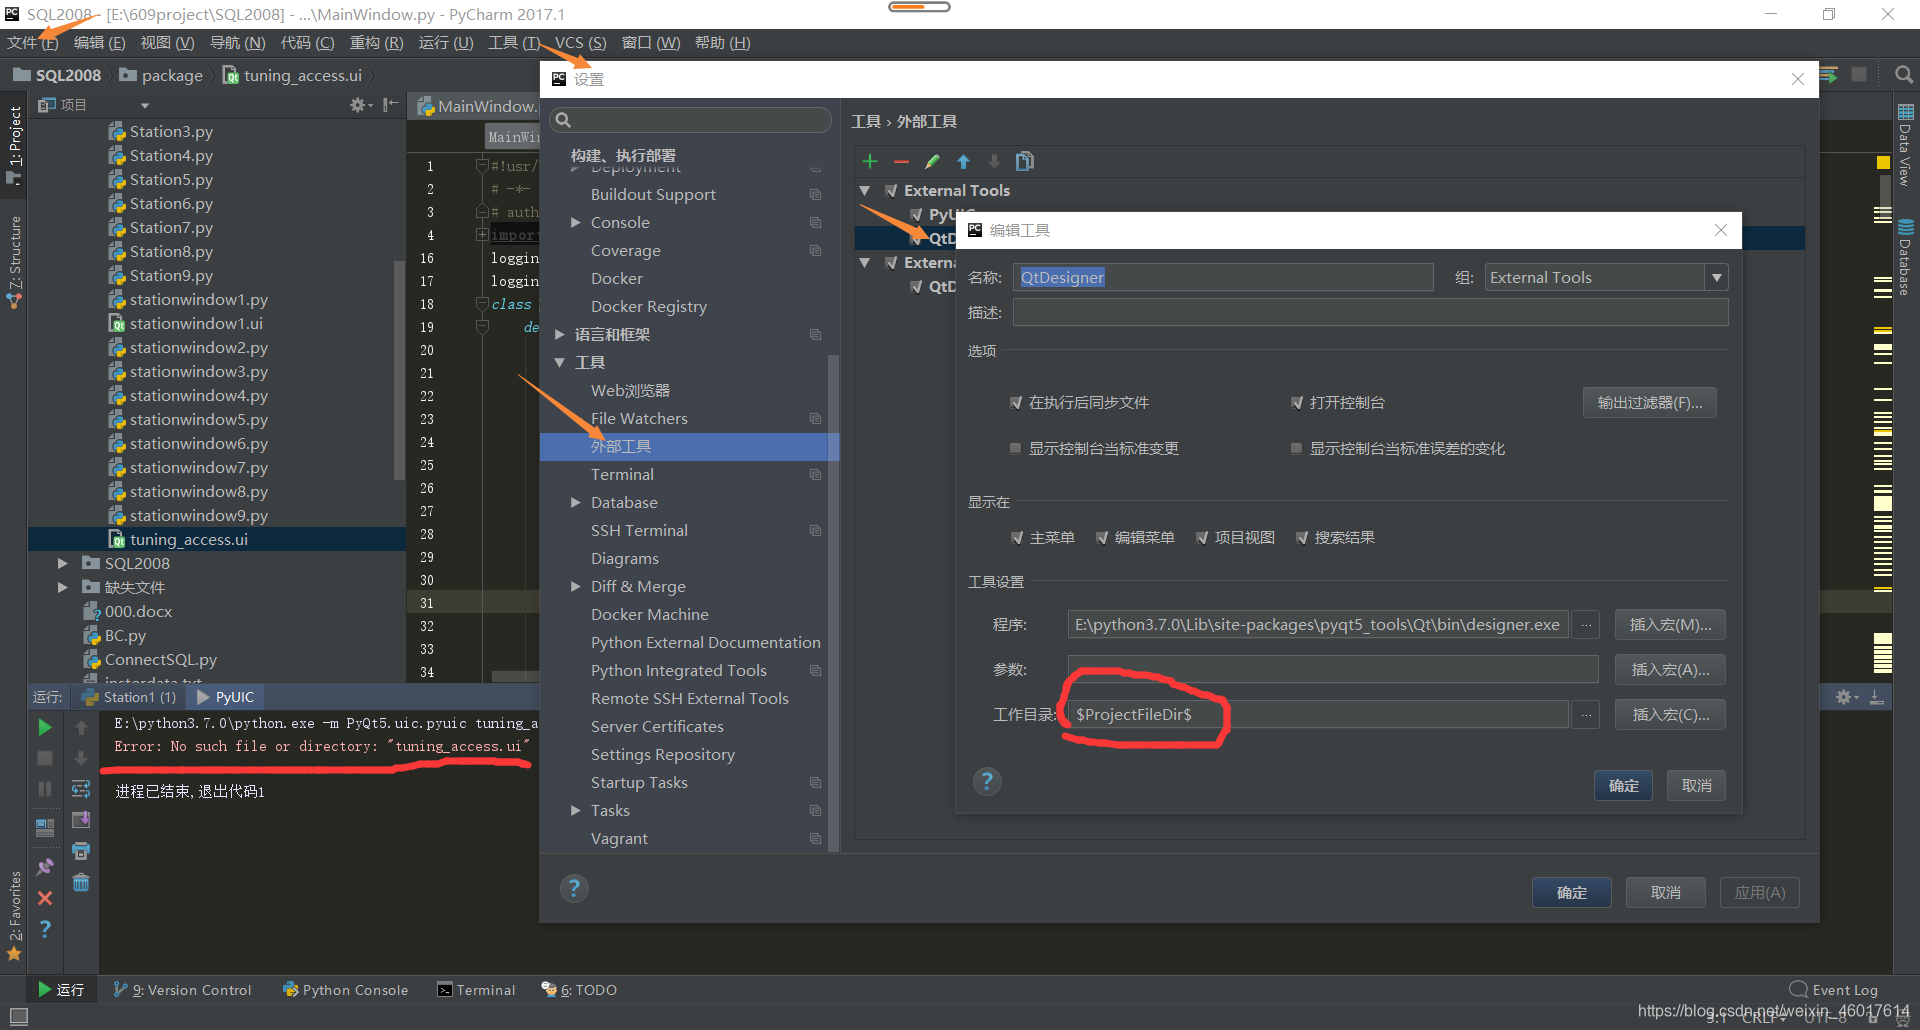Open project panel gear settings
This screenshot has height=1030, width=1920.
pyautogui.click(x=360, y=105)
